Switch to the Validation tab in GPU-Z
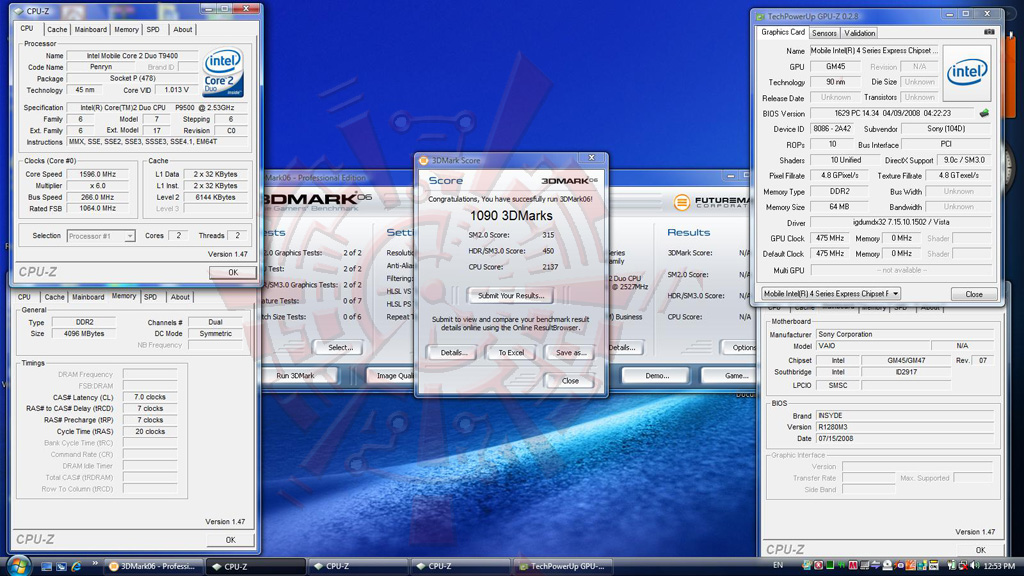This screenshot has height=576, width=1024. coord(859,33)
